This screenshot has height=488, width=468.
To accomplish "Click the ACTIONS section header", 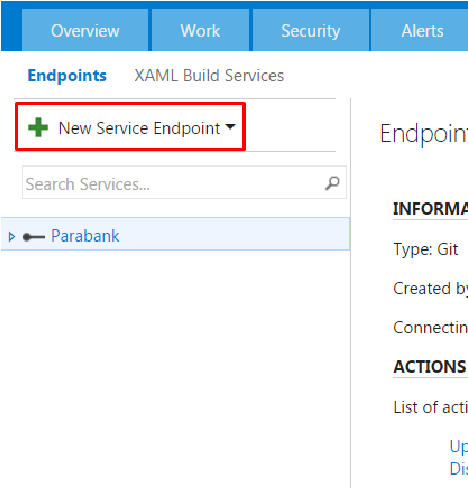I will (x=430, y=367).
